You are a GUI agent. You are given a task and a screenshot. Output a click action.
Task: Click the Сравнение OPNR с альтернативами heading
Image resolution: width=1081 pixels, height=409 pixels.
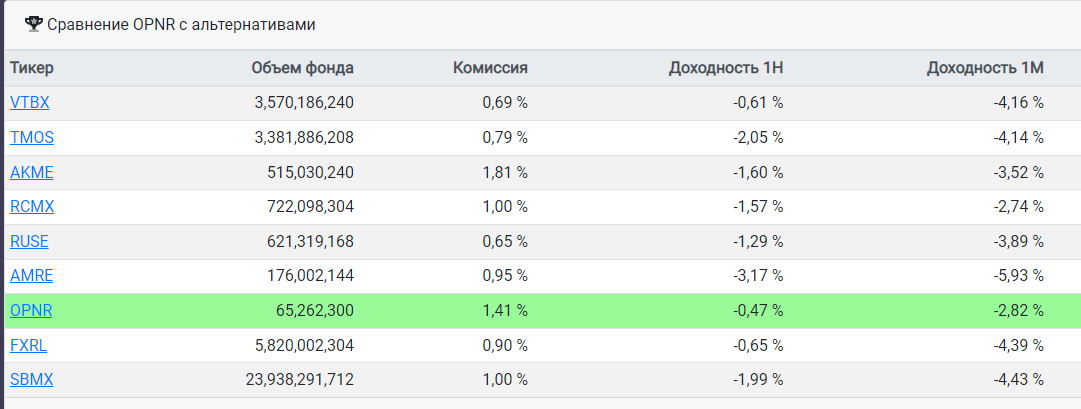click(181, 26)
